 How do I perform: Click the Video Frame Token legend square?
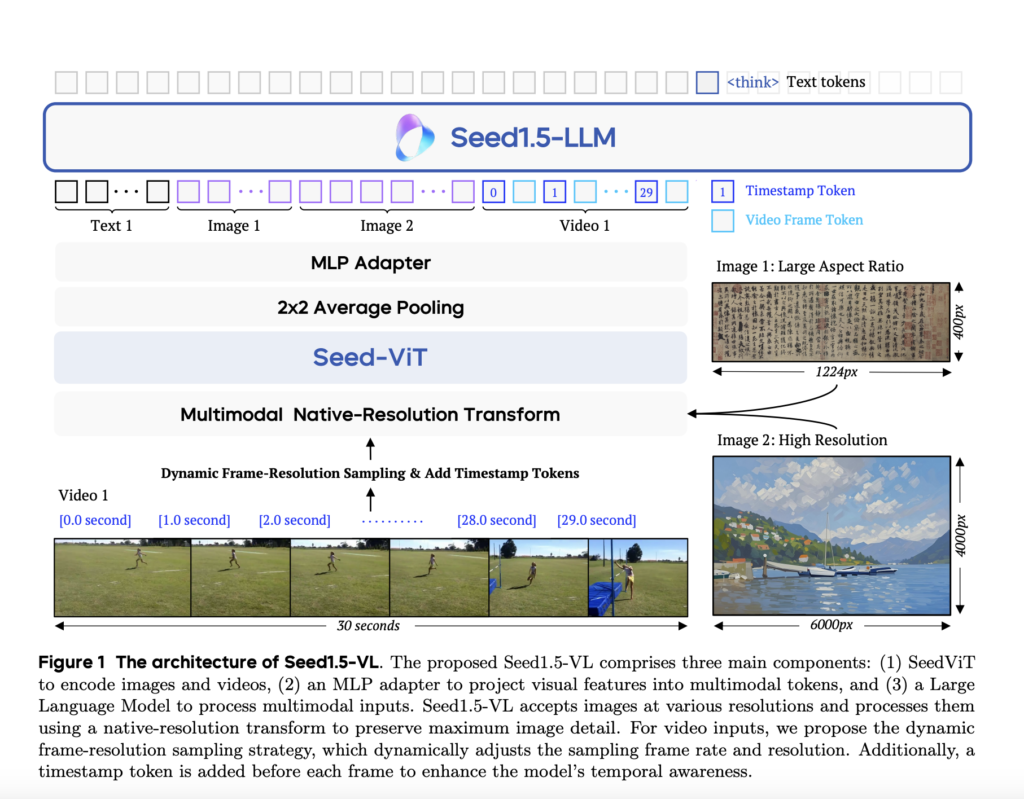[721, 219]
